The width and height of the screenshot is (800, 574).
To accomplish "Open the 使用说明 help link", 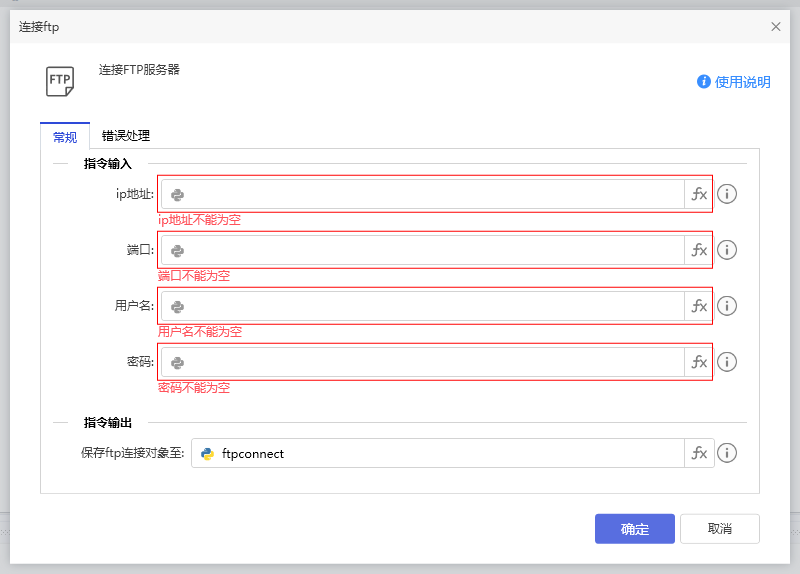I will tap(734, 82).
